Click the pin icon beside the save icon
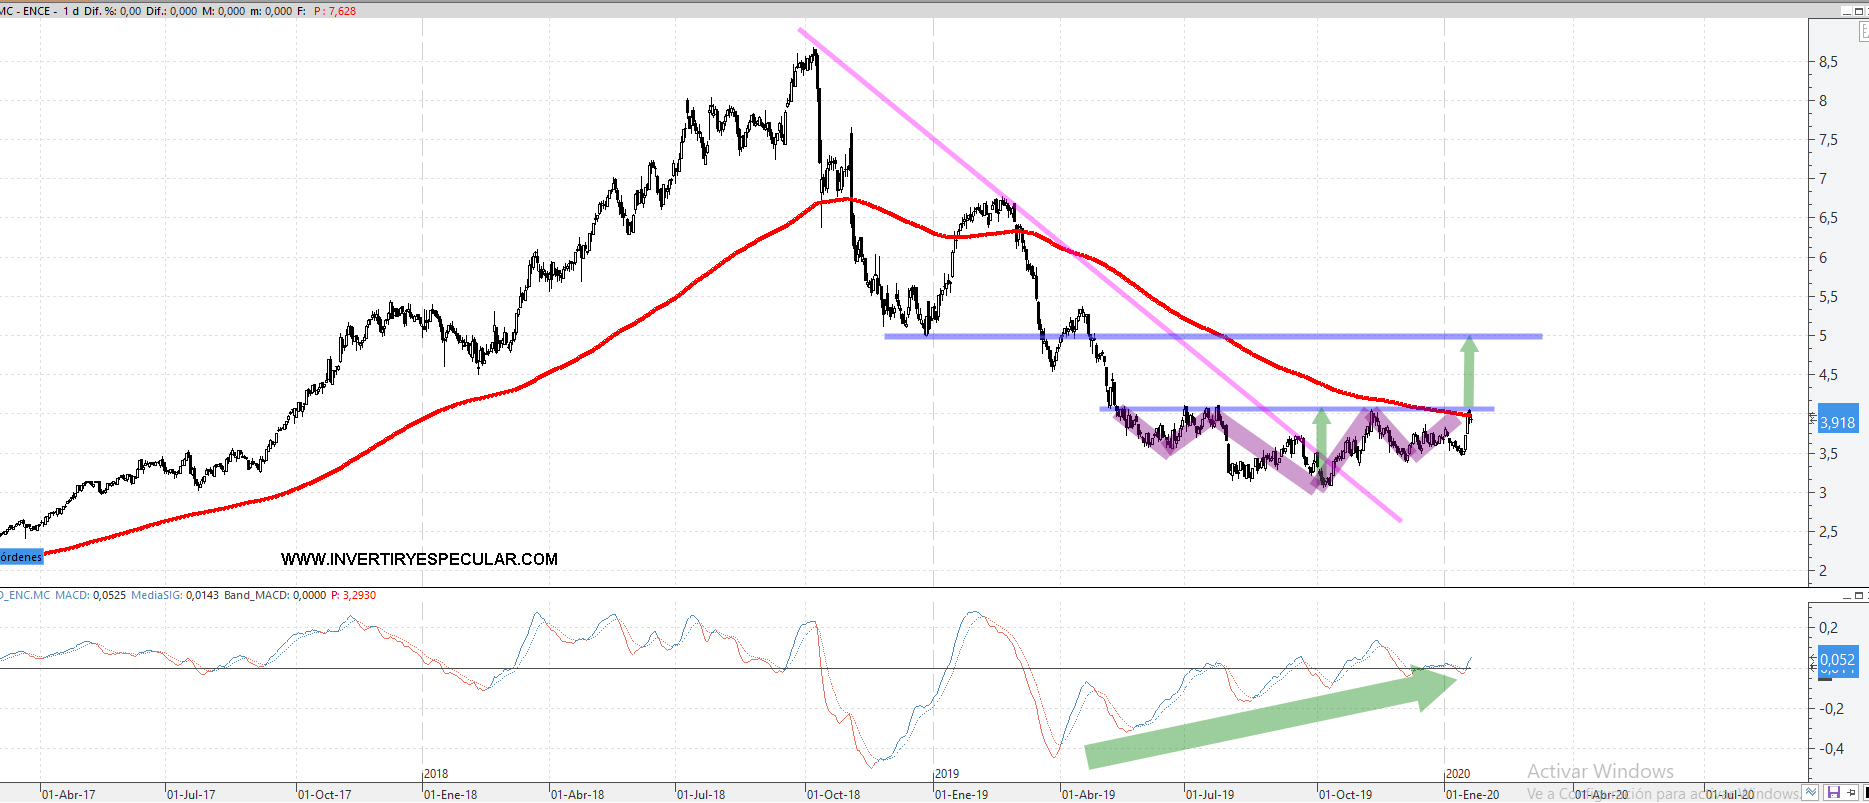Image resolution: width=1869 pixels, height=803 pixels. (1849, 792)
